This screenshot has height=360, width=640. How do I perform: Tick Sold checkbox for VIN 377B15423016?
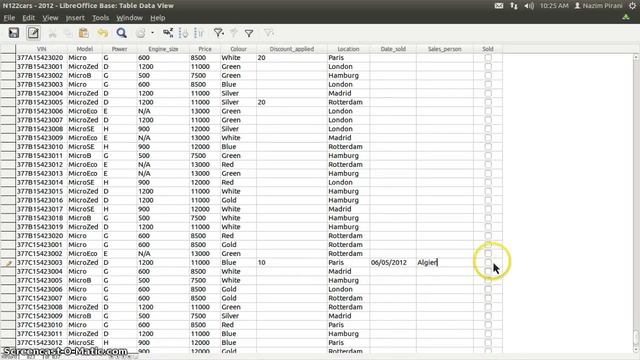pos(488,200)
